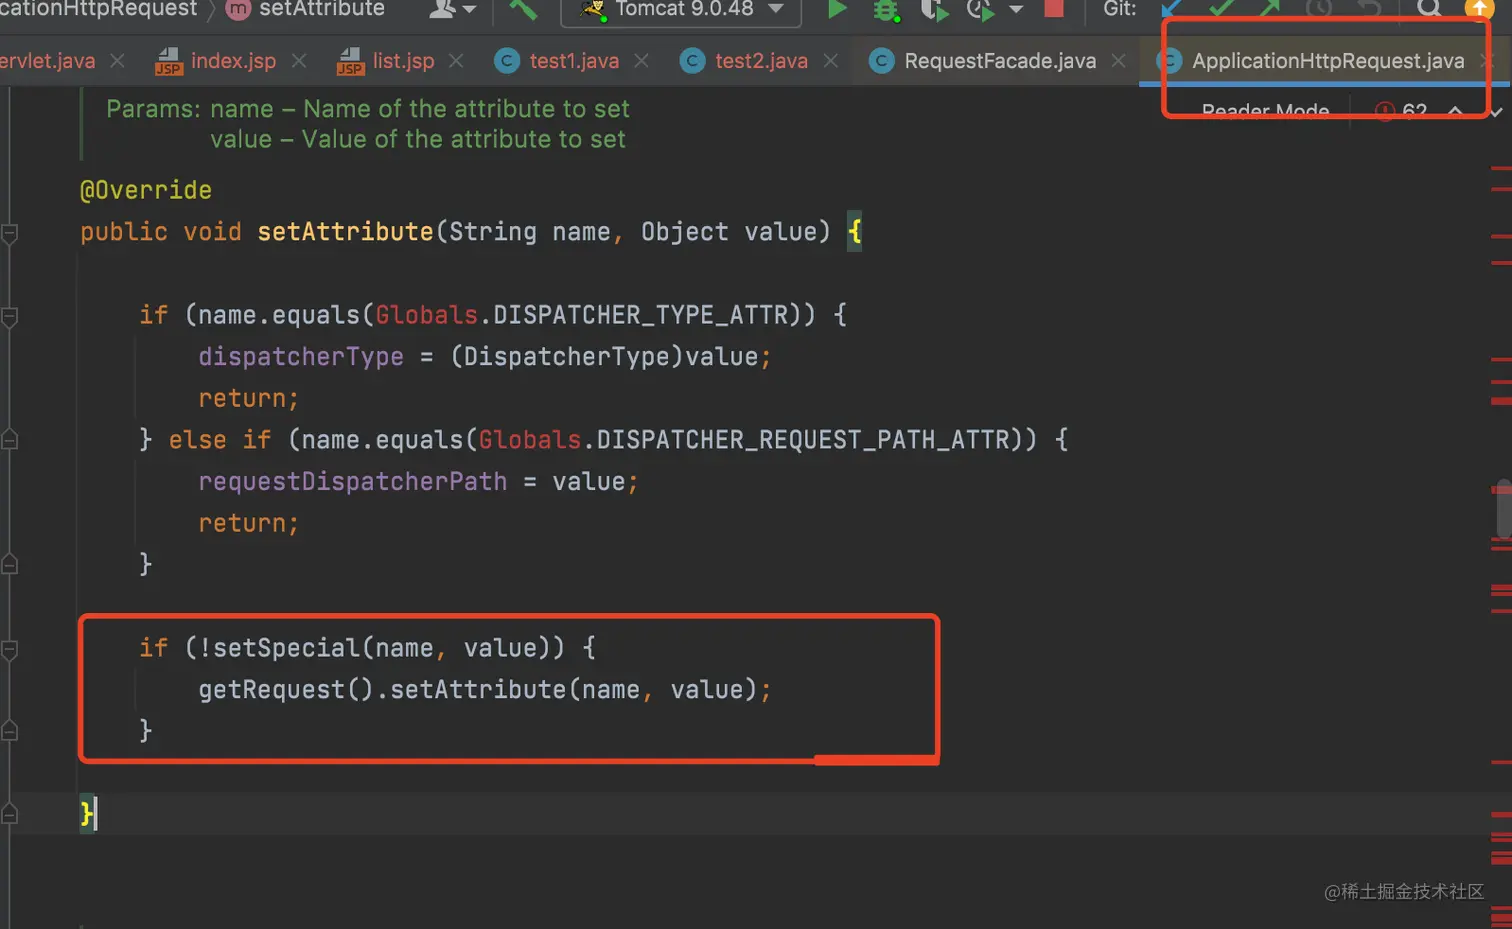Close the test2.java tab
This screenshot has height=929, width=1512.
click(830, 61)
